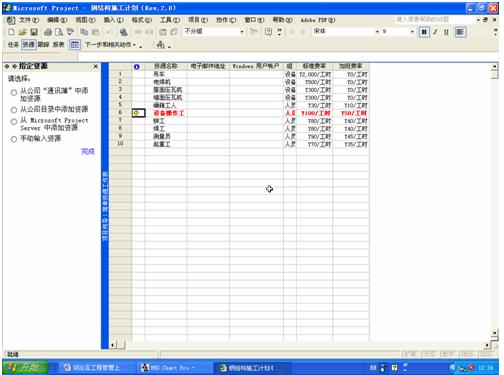The width and height of the screenshot is (504, 375).
Task: Click the Insert Hyperlink globe icon
Action: pos(124,32)
